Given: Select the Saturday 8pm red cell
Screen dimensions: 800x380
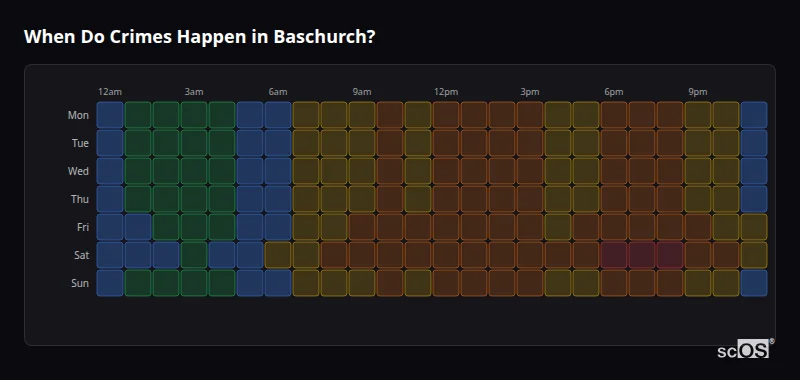Looking at the screenshot, I should (x=670, y=255).
